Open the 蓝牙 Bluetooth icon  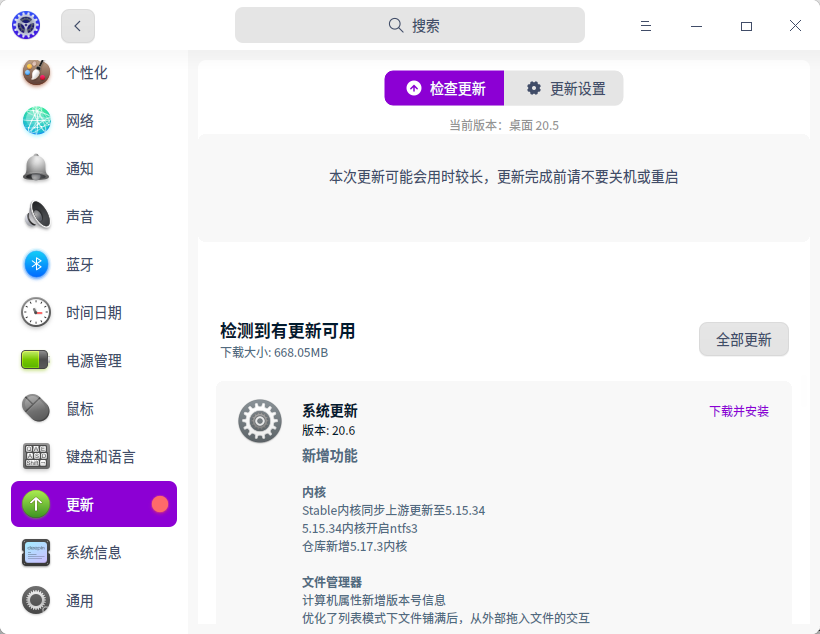(37, 264)
